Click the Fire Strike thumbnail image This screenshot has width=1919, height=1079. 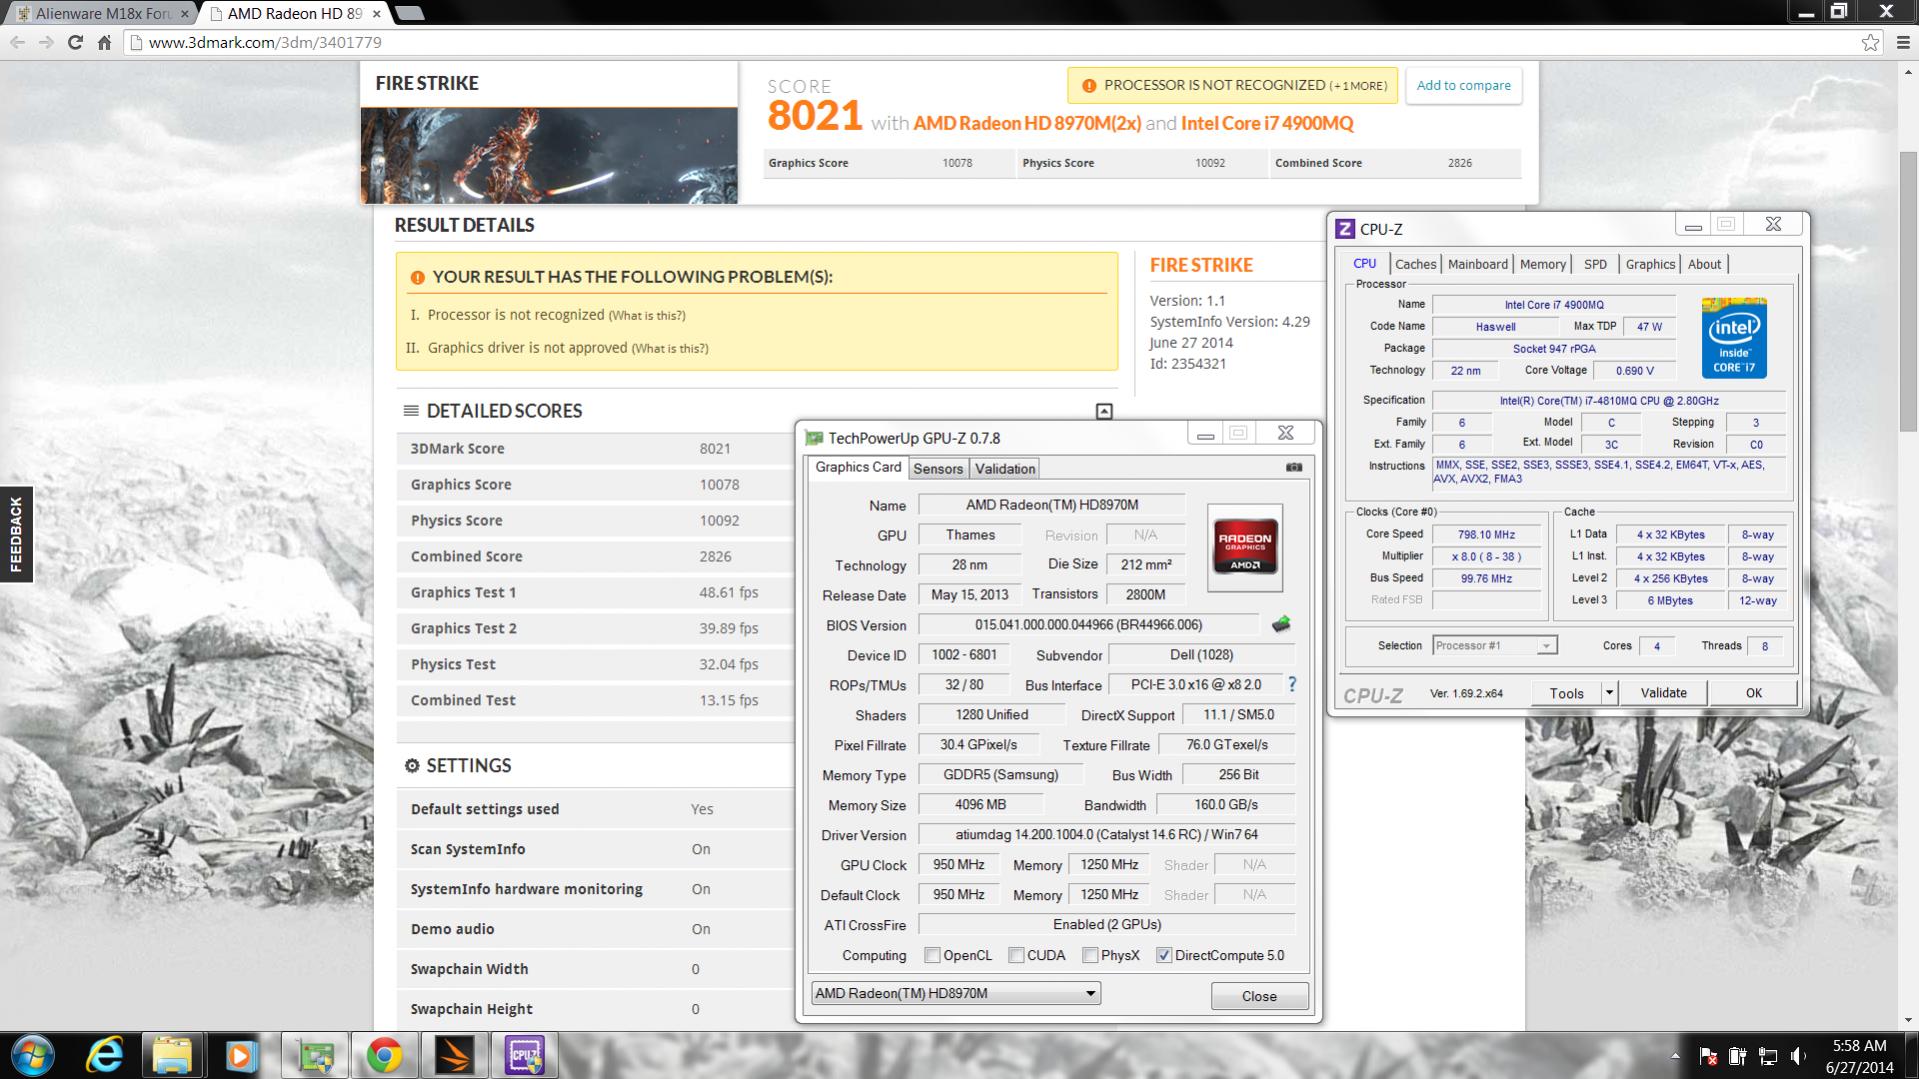tap(549, 155)
